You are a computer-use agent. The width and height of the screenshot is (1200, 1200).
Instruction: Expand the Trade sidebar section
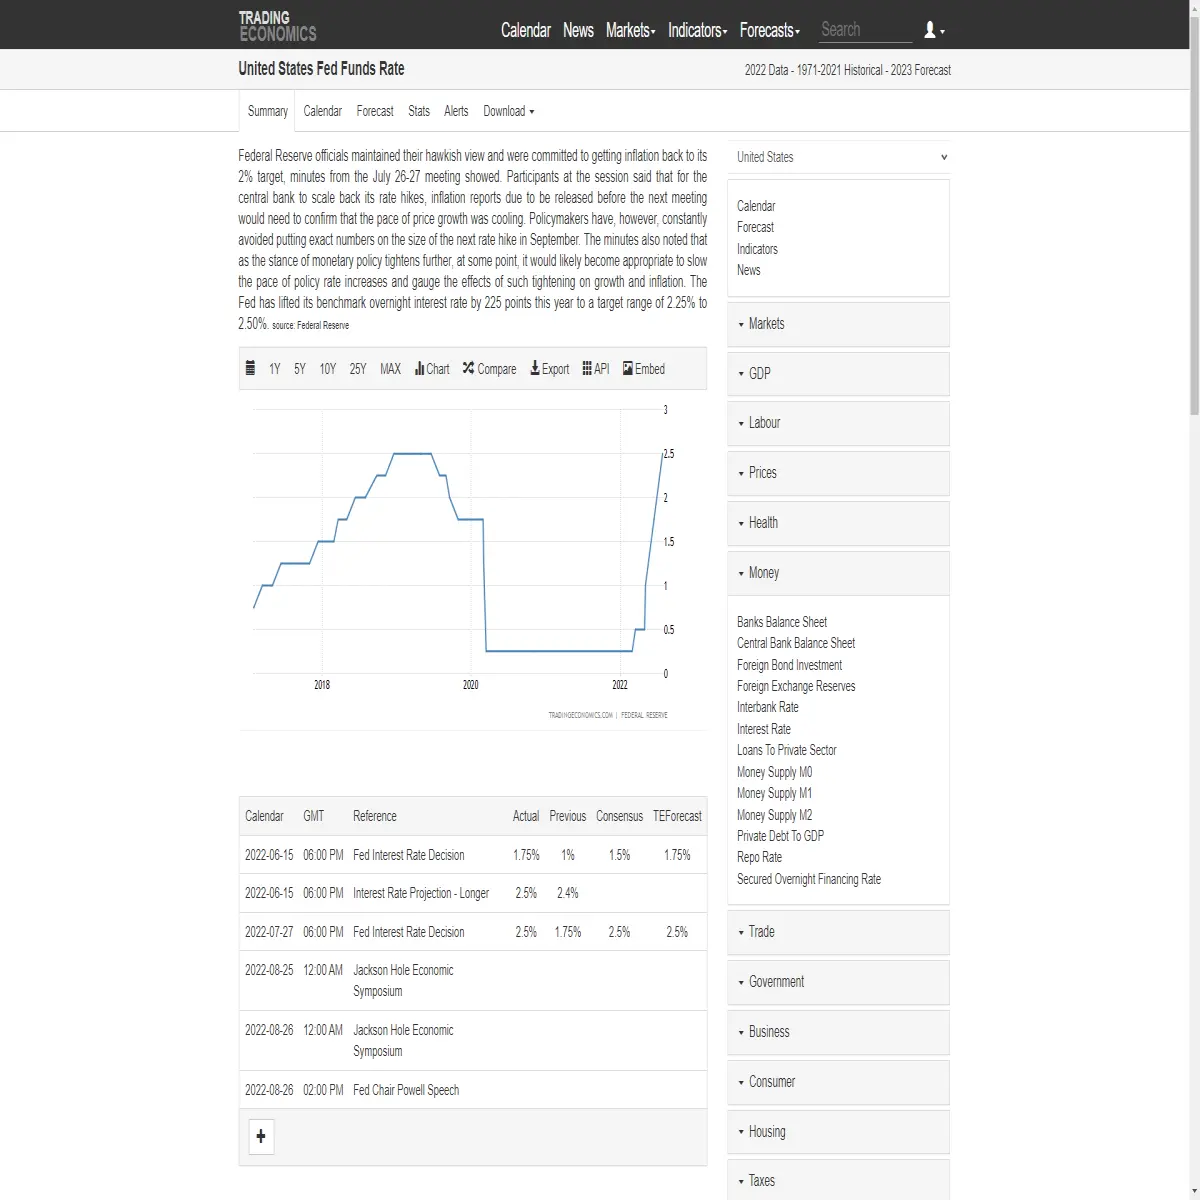tap(839, 932)
